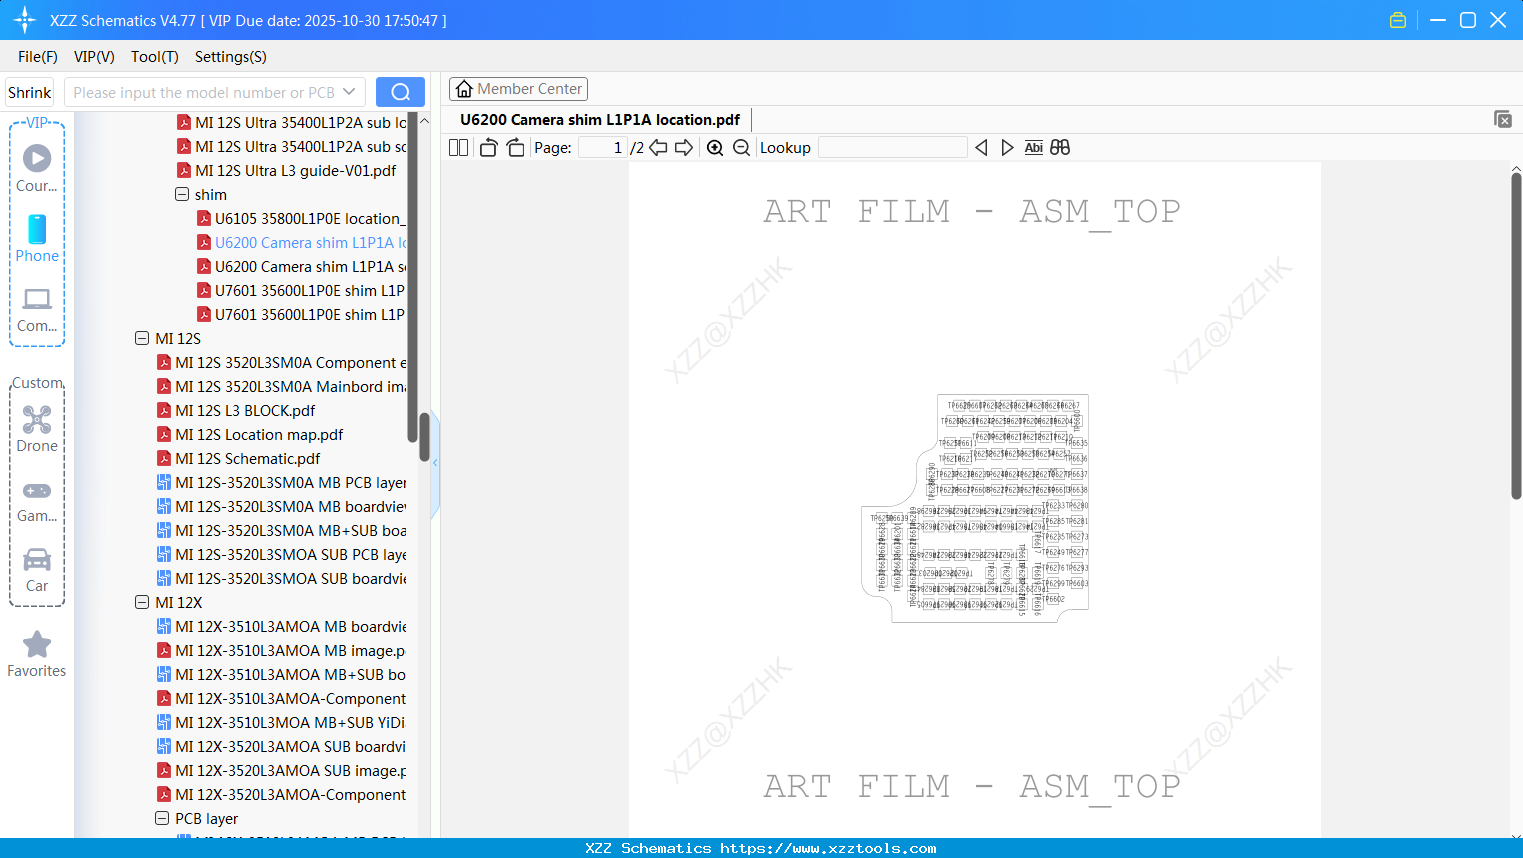Viewport: 1523px width, 858px height.
Task: Collapse the PCB layer folder
Action: pyautogui.click(x=162, y=818)
